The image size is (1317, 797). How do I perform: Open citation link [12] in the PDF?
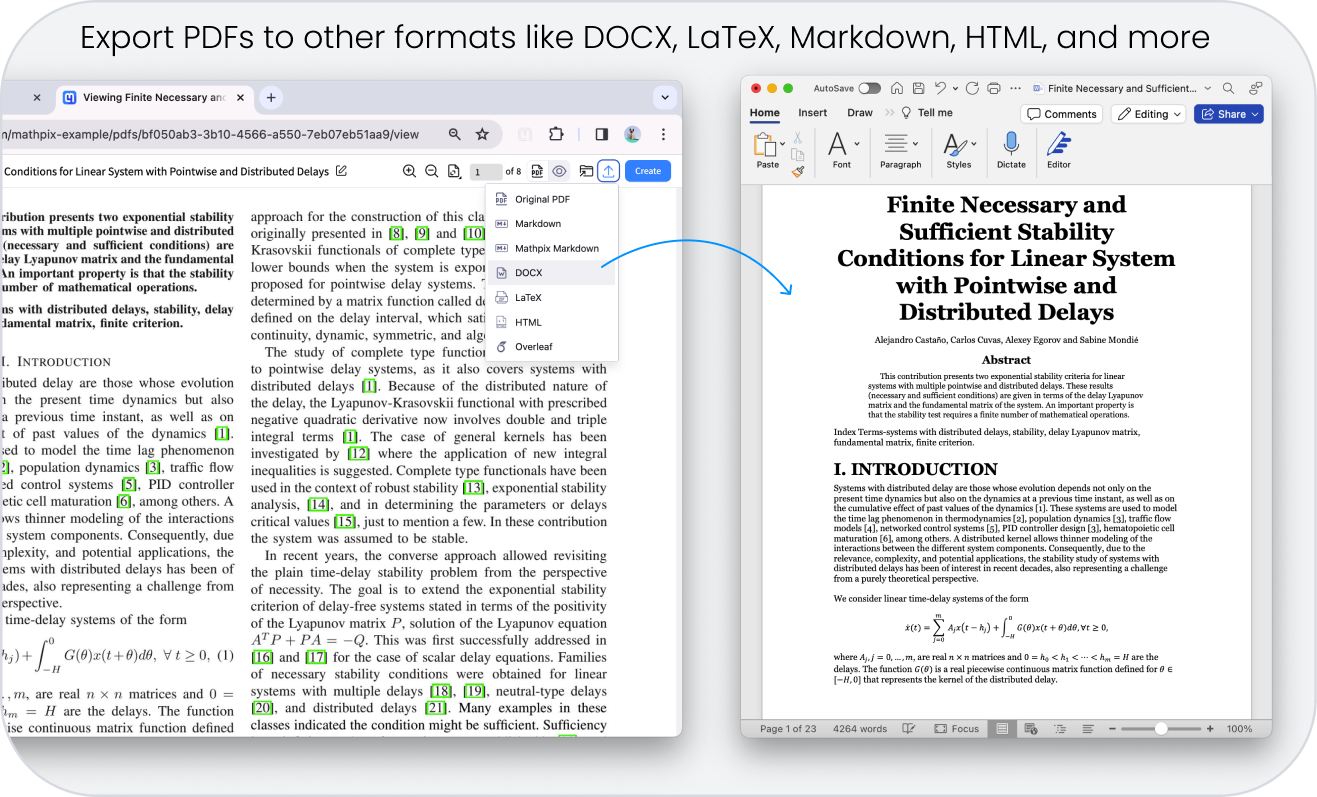coord(358,453)
